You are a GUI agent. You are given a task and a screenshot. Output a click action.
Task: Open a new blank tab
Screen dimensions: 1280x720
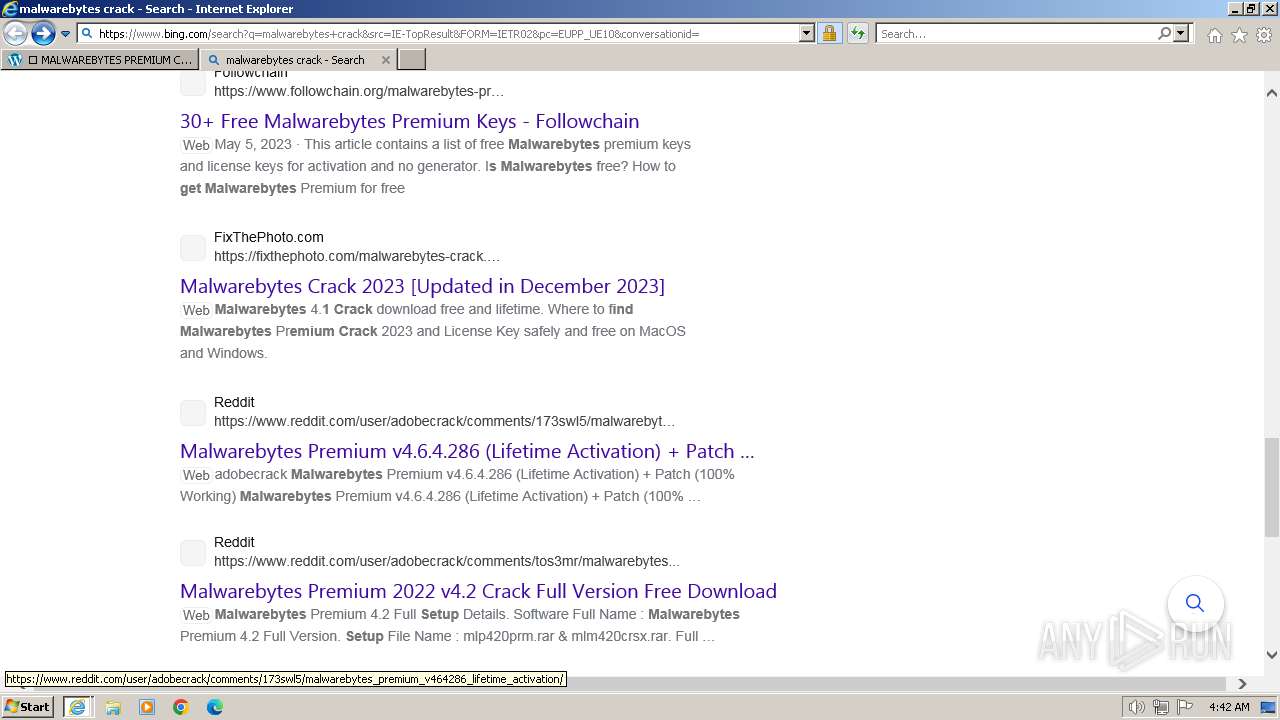coord(412,60)
